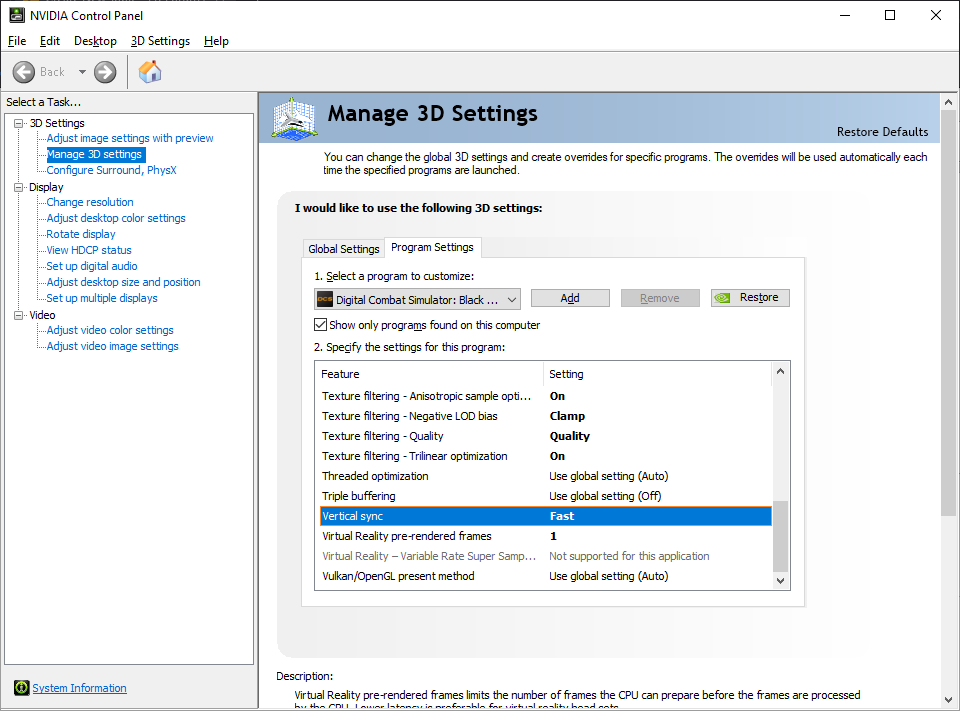Select 'Texture filtering - Trilinear optimization' row

click(x=546, y=456)
